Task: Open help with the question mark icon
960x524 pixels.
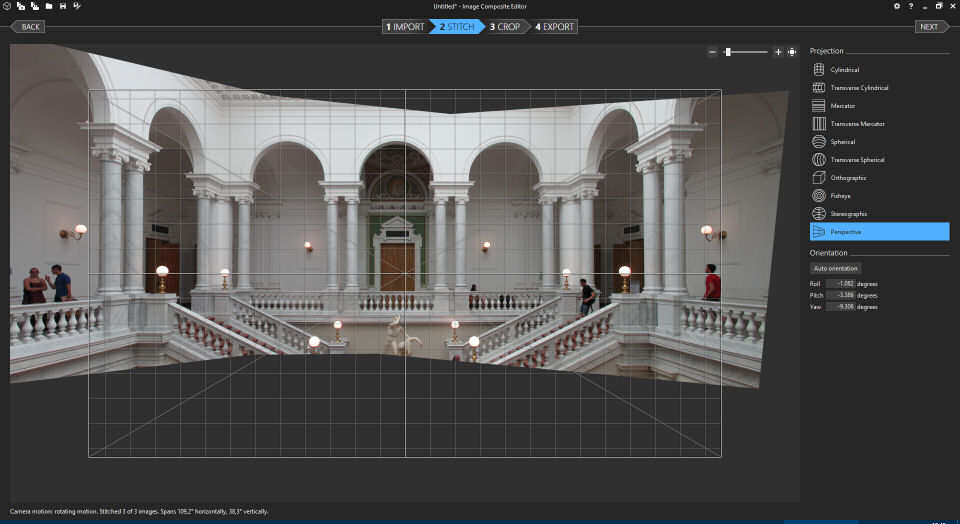Action: (910, 6)
